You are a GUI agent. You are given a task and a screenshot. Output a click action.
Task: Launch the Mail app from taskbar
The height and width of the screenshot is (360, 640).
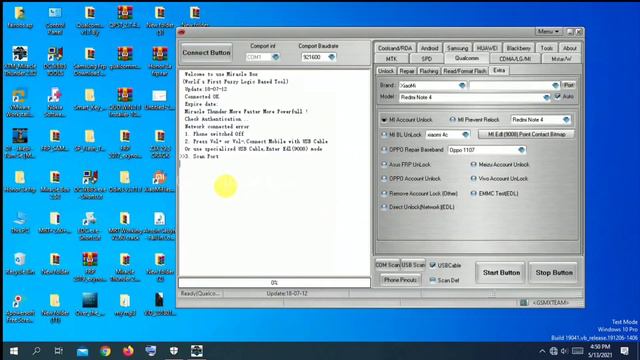(x=82, y=351)
